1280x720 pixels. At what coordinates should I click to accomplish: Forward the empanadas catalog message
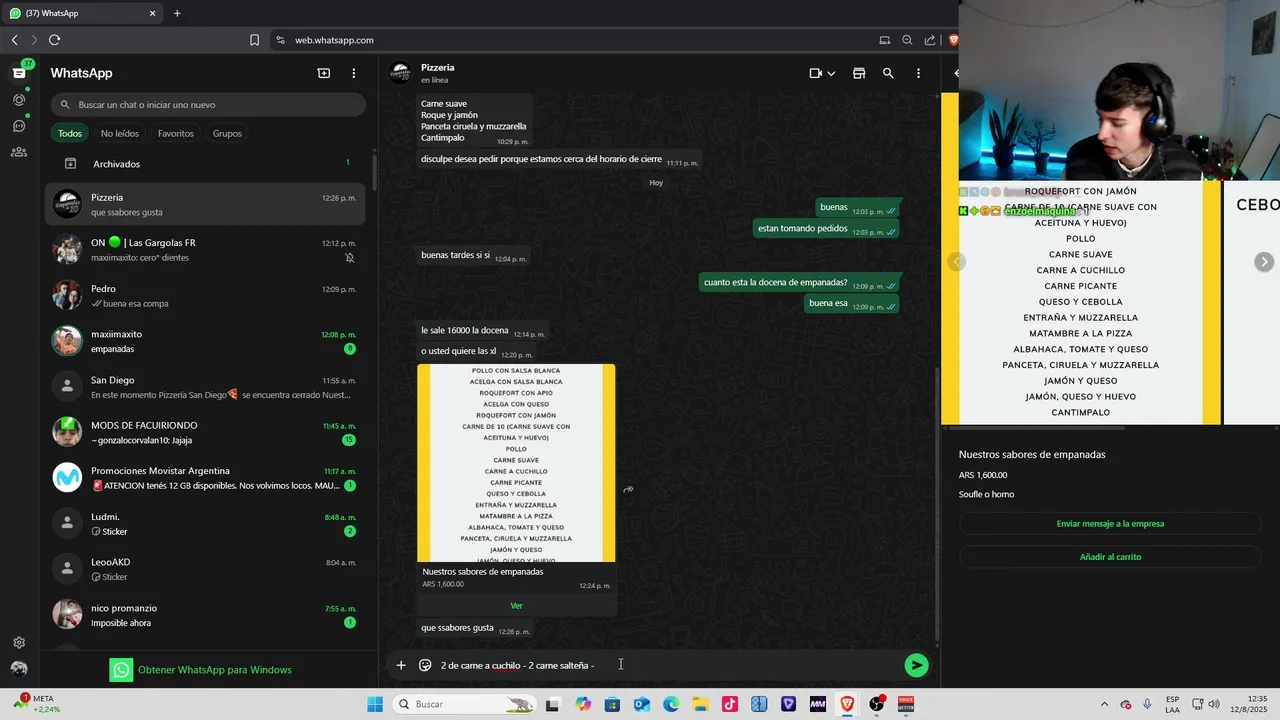click(628, 489)
